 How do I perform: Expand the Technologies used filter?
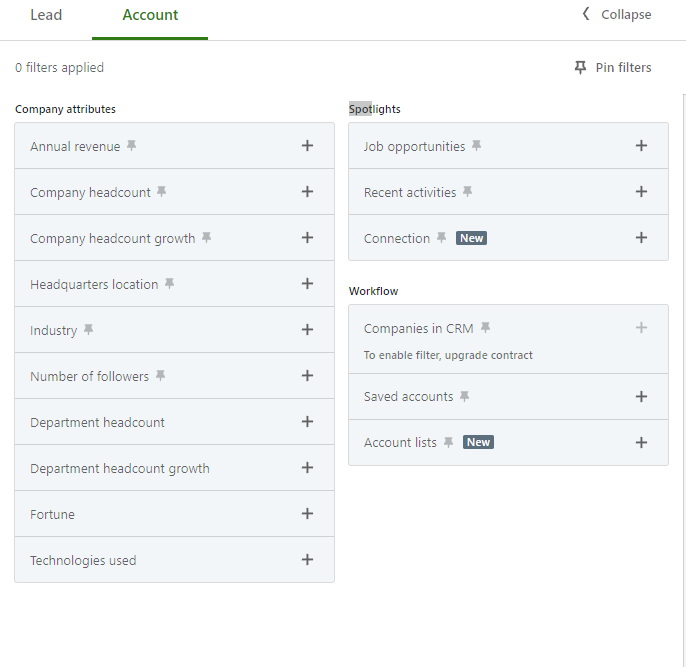click(307, 560)
